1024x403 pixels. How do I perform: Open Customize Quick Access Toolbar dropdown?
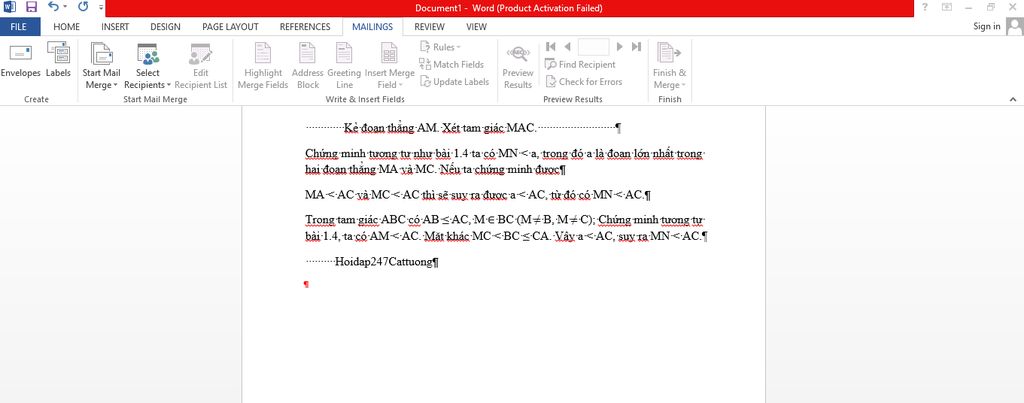(101, 8)
